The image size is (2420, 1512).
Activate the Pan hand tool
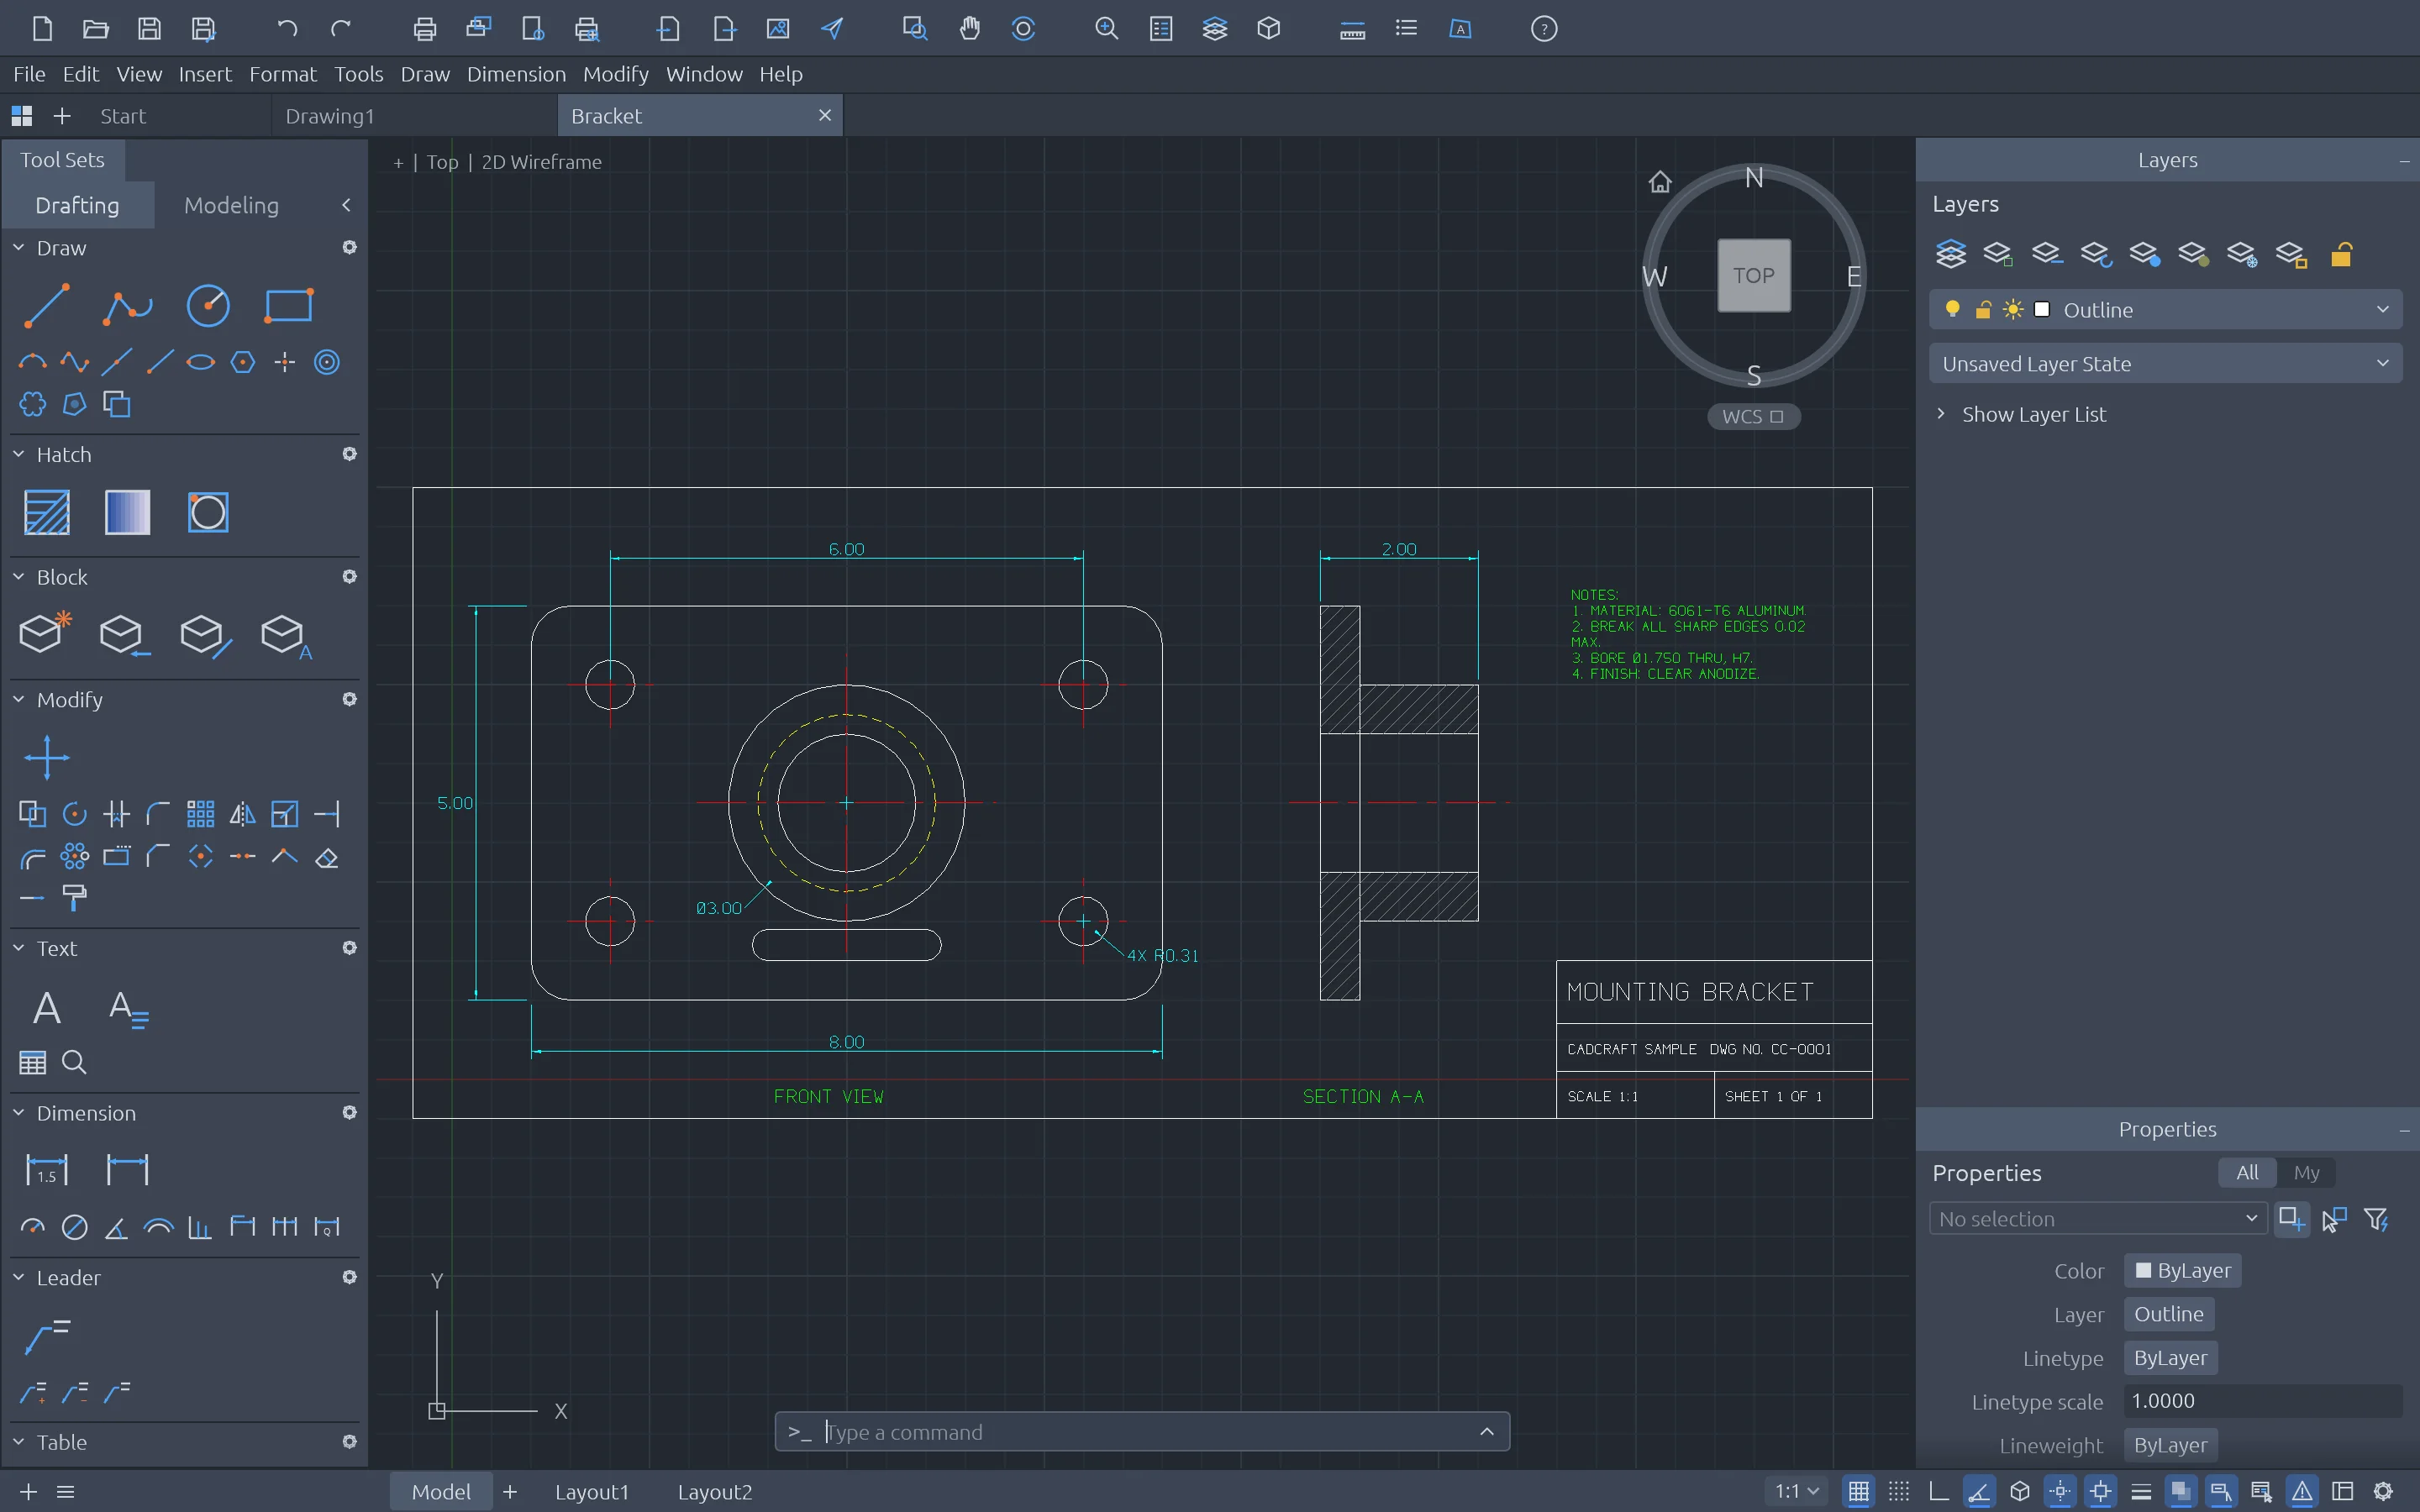[x=969, y=29]
